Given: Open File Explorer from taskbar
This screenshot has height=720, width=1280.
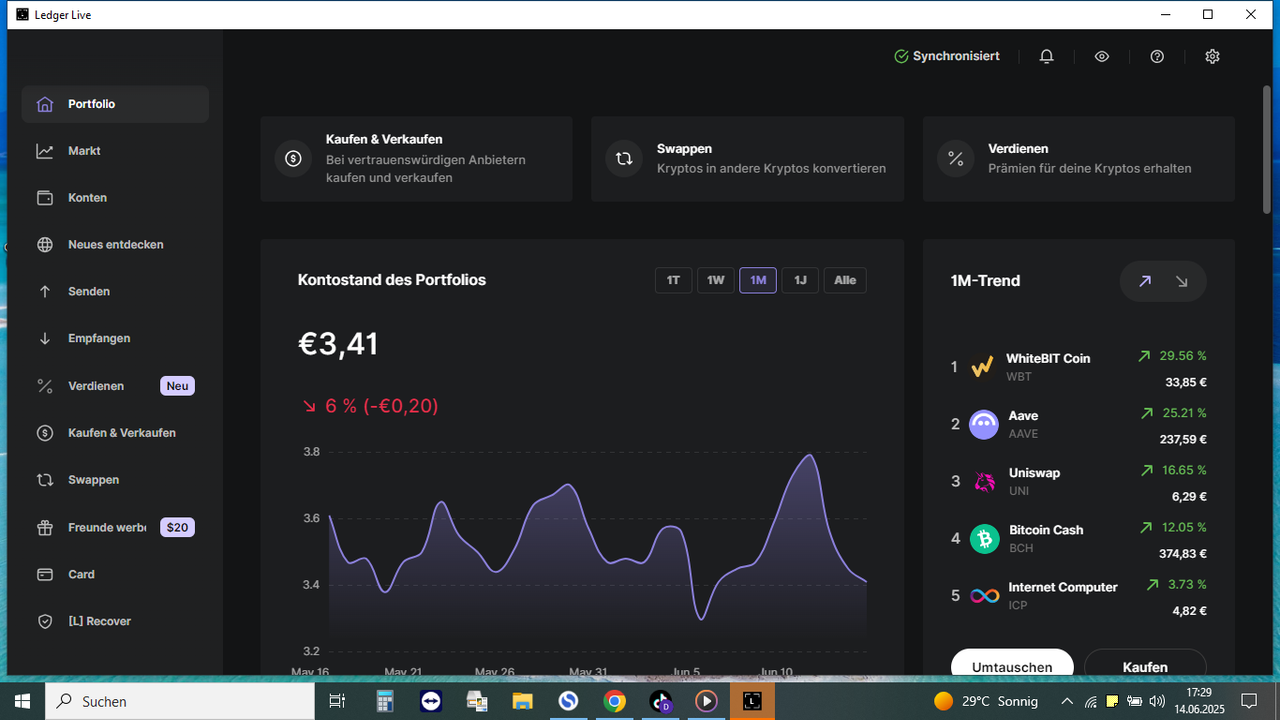Looking at the screenshot, I should (522, 701).
